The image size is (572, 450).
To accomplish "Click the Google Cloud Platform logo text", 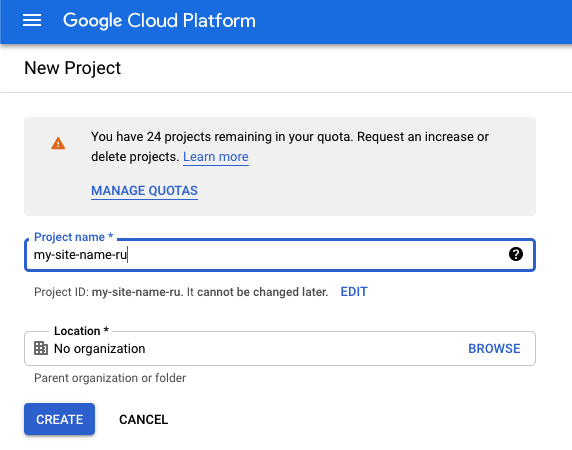I will pos(159,21).
